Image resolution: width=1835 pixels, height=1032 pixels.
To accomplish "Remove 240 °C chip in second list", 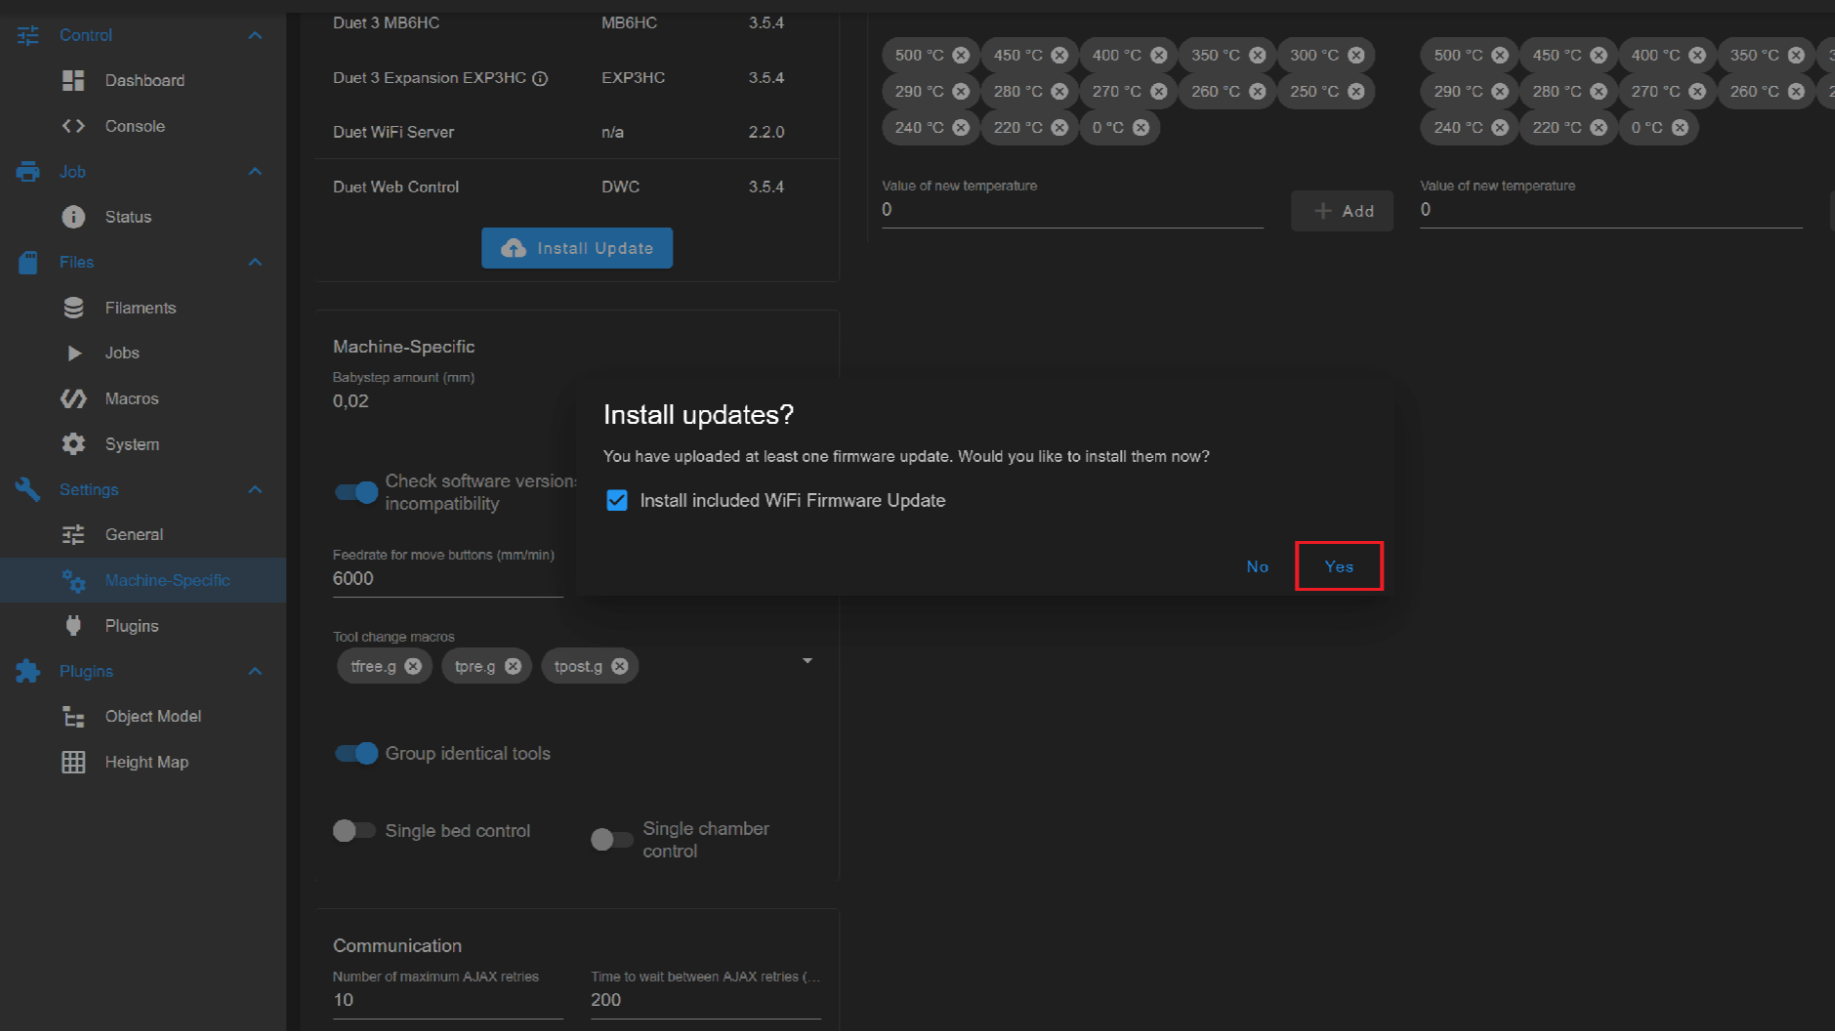I will click(x=1500, y=127).
